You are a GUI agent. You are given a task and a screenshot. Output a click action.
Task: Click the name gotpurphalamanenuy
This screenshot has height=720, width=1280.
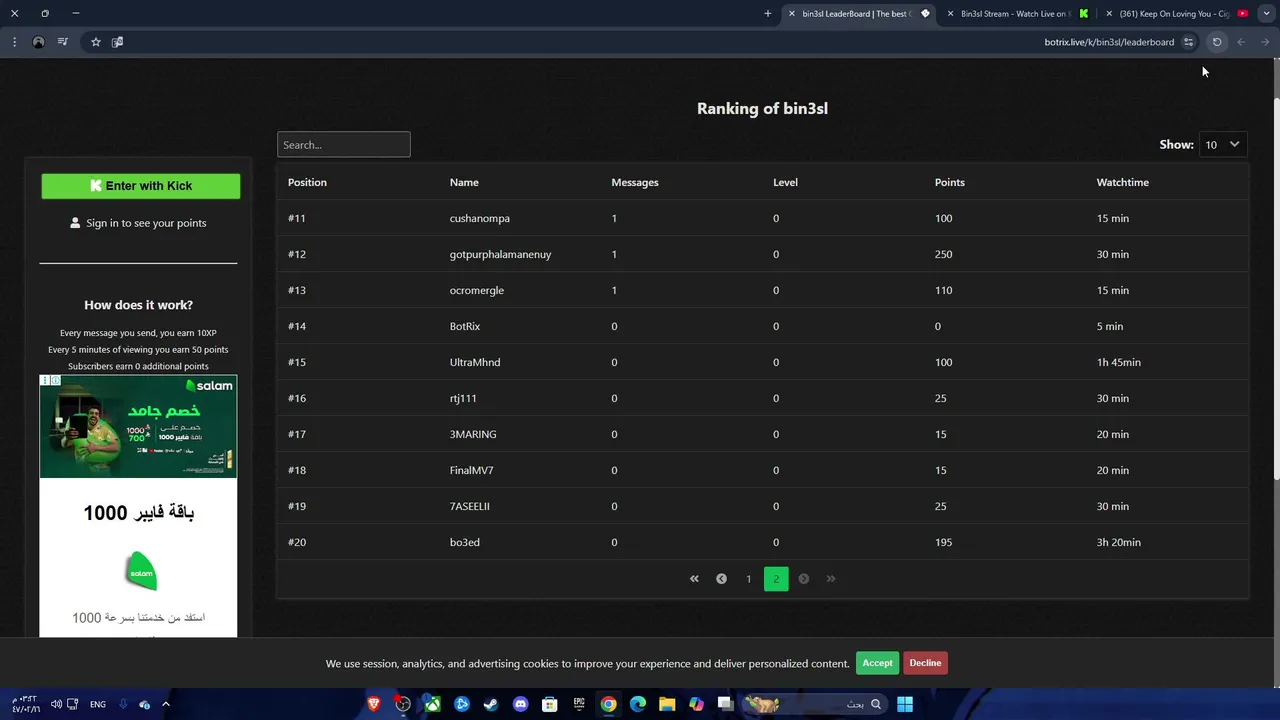click(500, 254)
